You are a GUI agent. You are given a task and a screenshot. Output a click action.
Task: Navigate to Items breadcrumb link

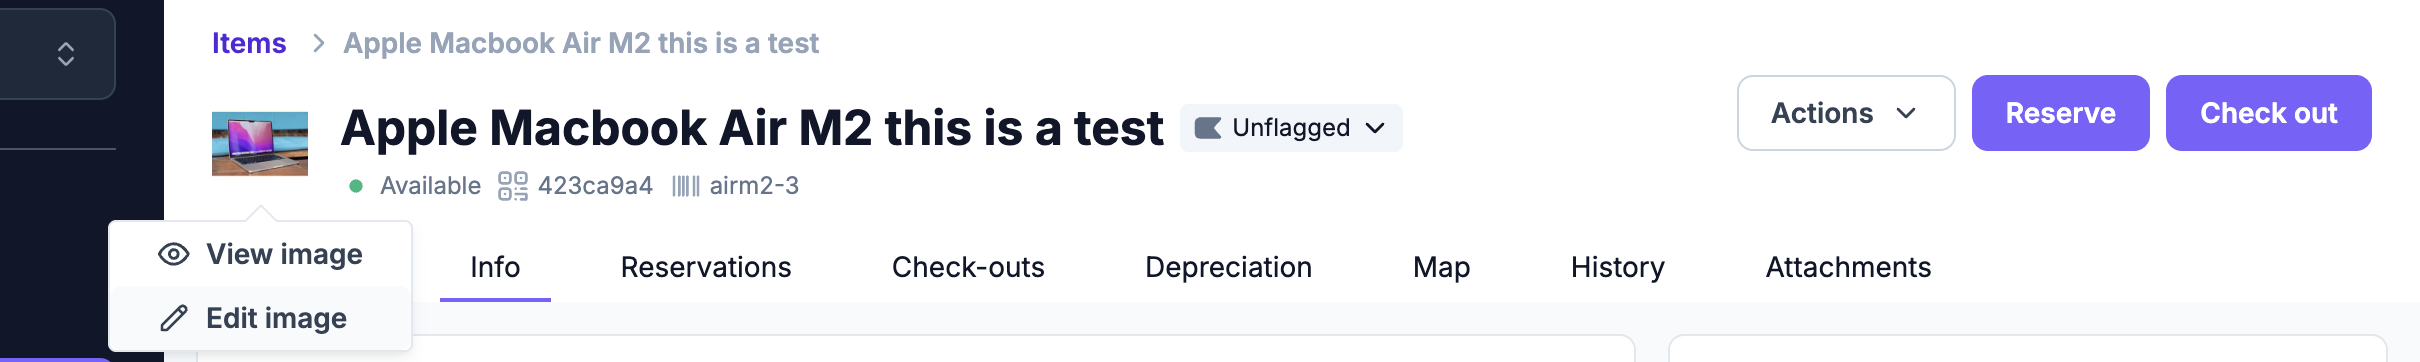pyautogui.click(x=249, y=43)
